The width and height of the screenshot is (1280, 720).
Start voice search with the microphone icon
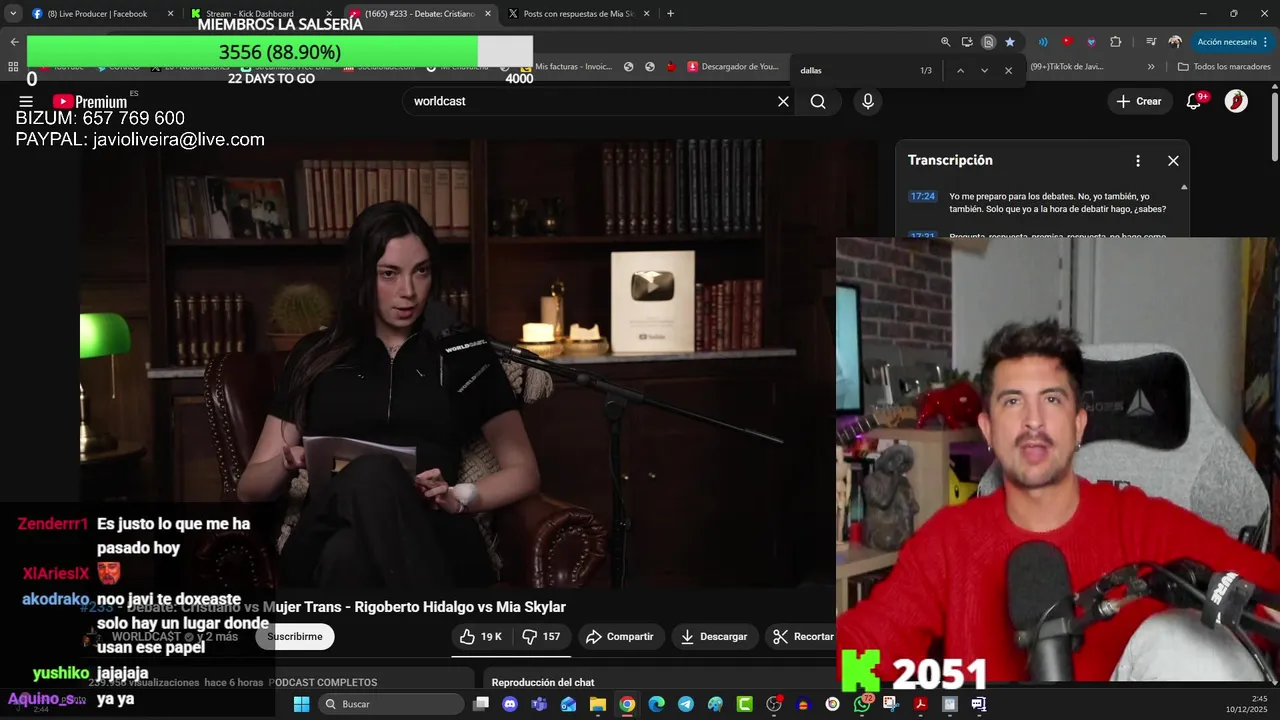point(868,101)
